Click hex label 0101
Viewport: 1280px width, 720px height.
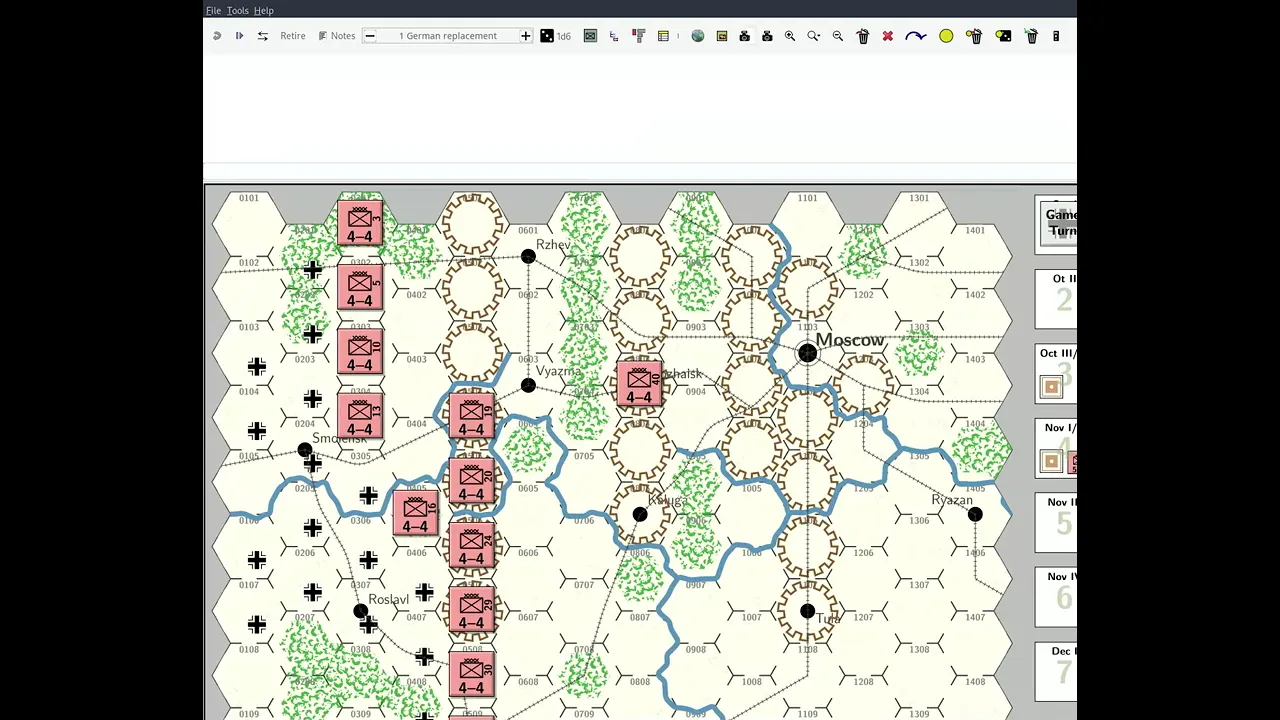248,198
